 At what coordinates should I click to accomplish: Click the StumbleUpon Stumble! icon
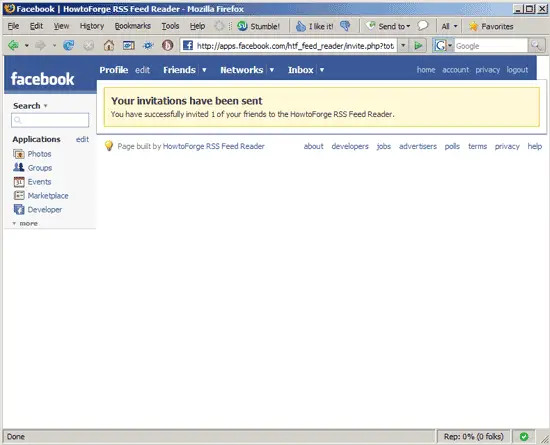coord(242,26)
